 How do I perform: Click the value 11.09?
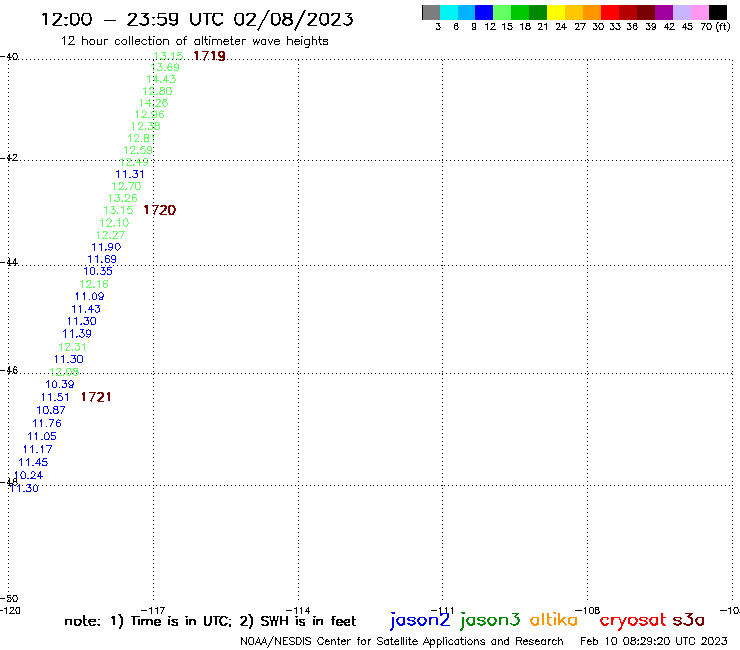90,296
